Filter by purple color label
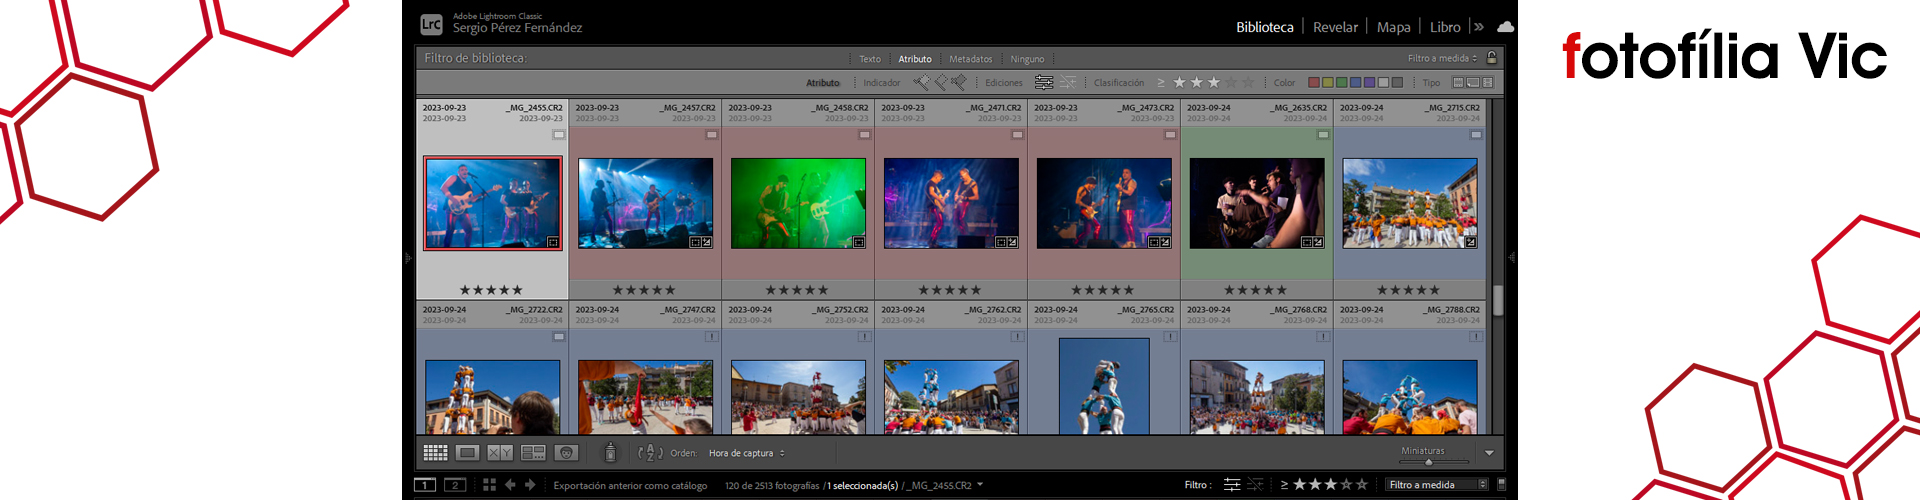 coord(1370,82)
